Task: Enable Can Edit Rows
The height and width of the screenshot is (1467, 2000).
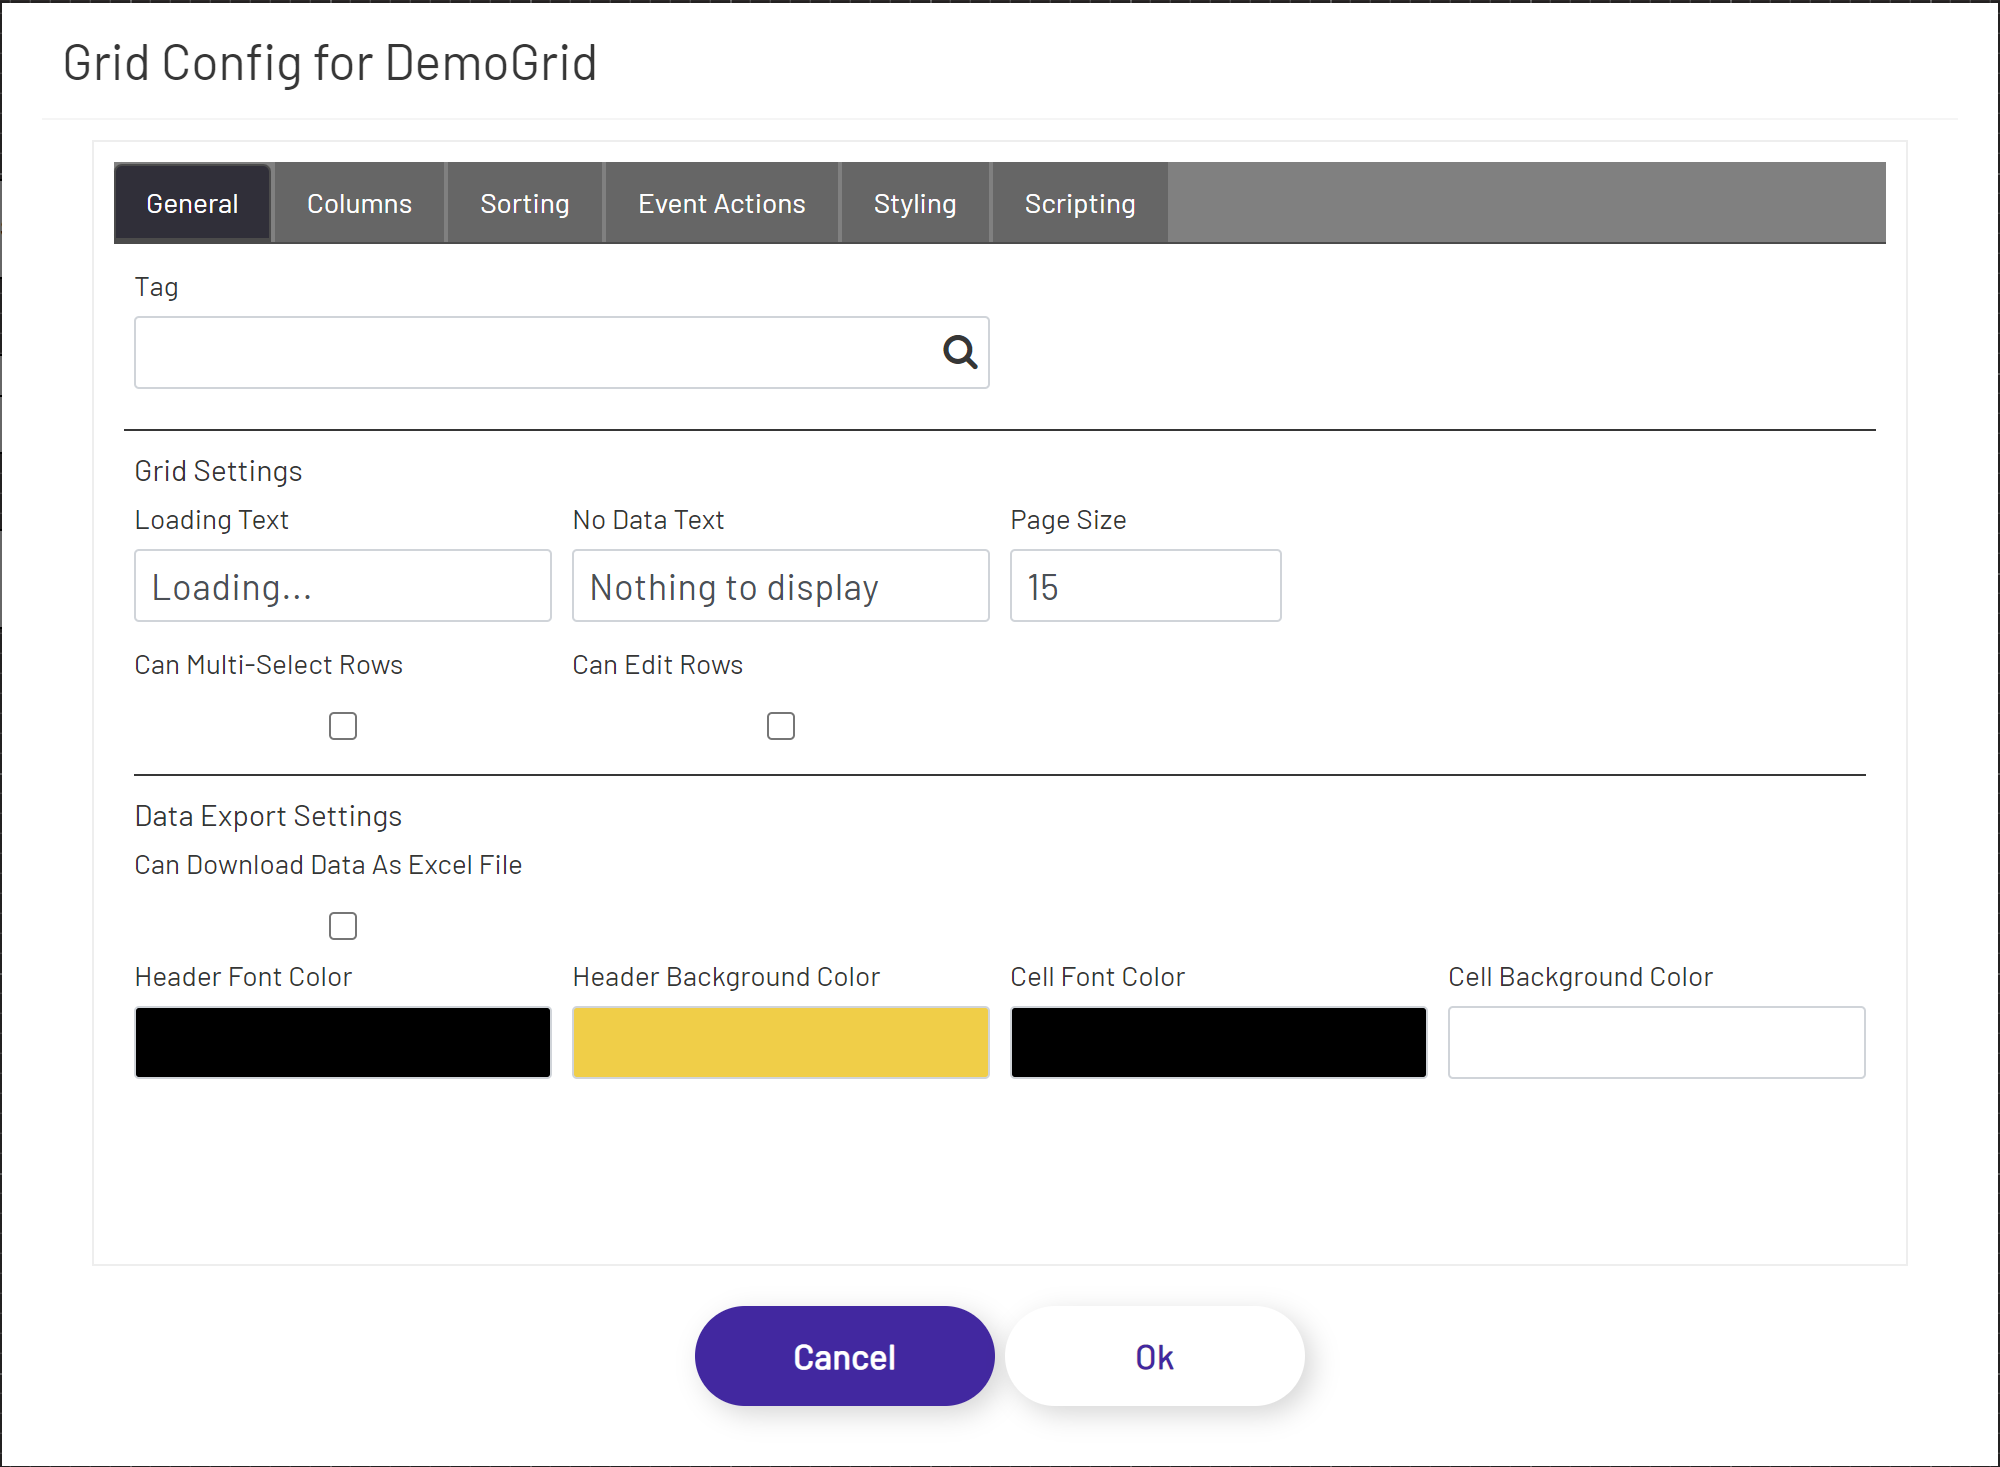Action: pyautogui.click(x=780, y=726)
